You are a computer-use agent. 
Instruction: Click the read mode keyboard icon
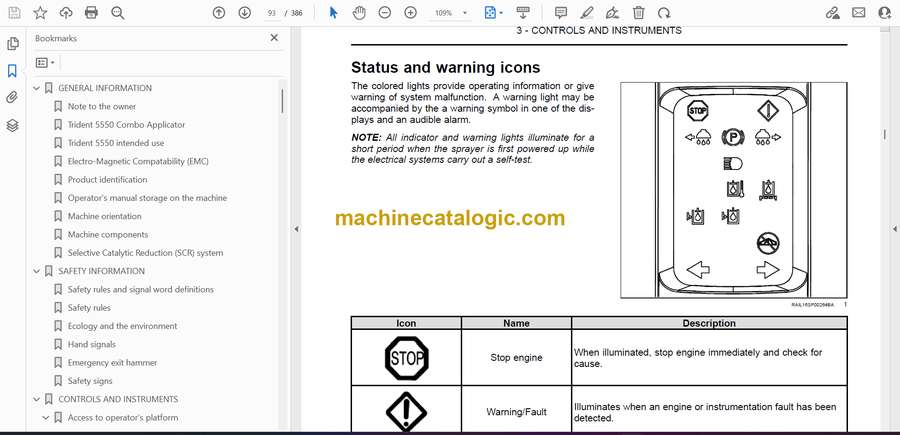522,13
